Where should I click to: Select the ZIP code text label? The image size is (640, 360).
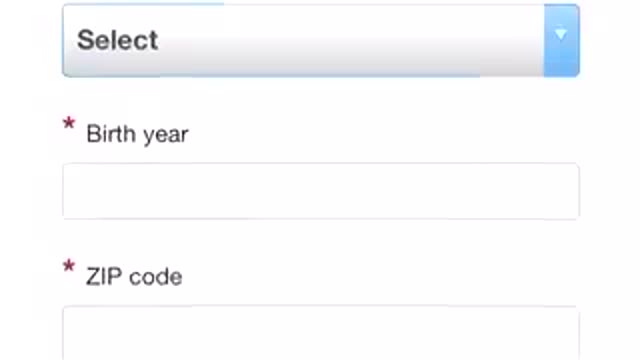(134, 276)
